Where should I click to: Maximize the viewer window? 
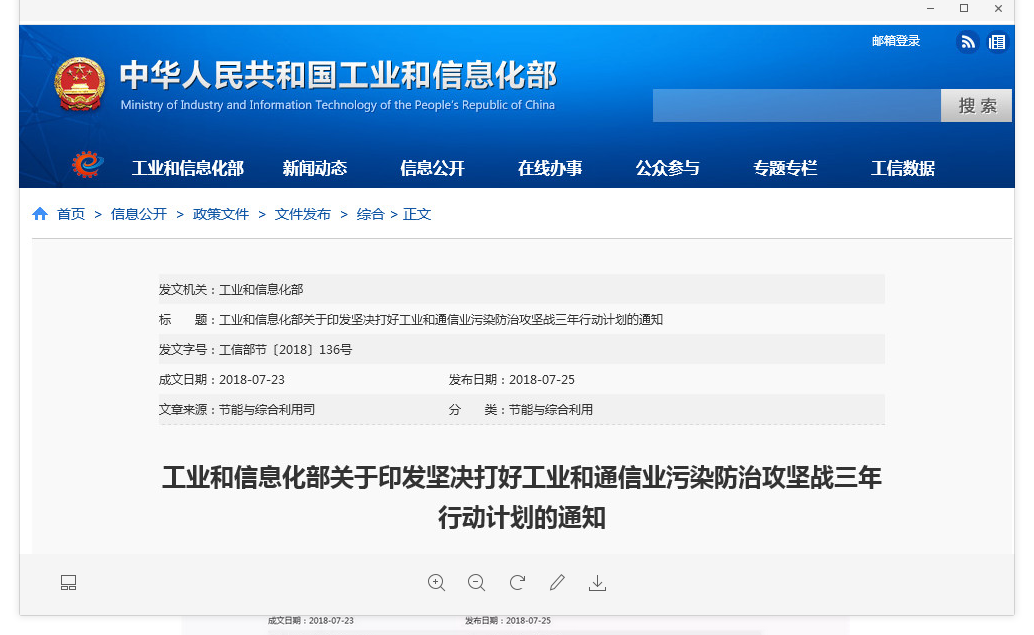(x=964, y=9)
